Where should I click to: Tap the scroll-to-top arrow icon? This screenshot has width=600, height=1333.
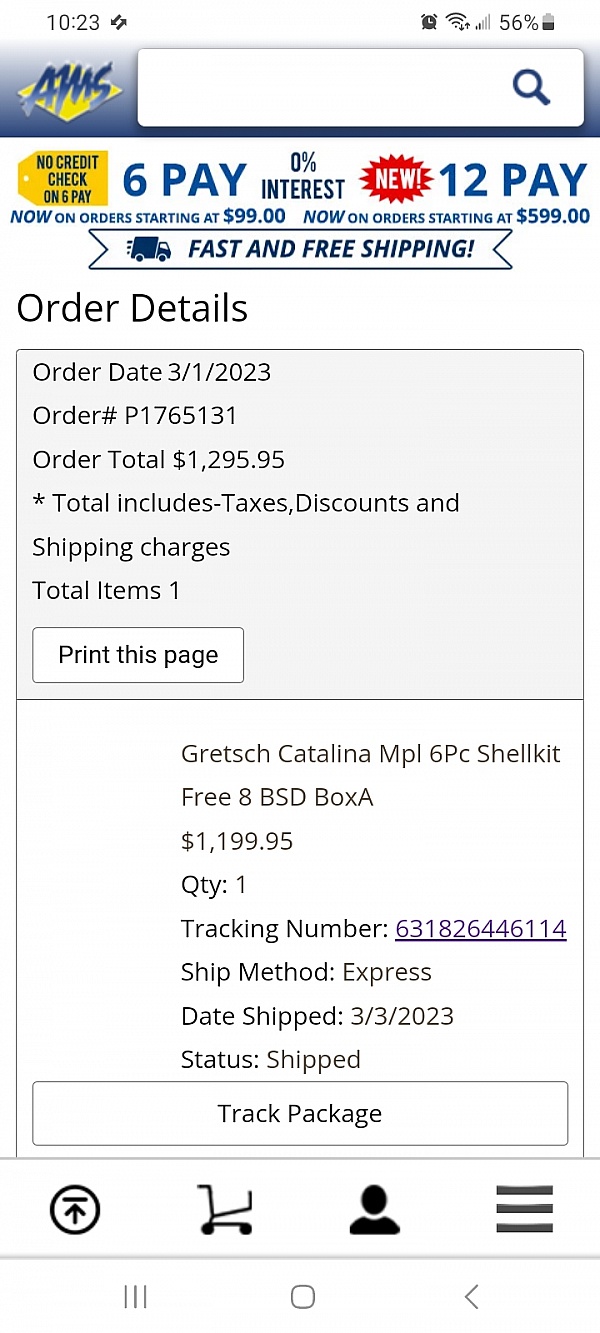(75, 1210)
